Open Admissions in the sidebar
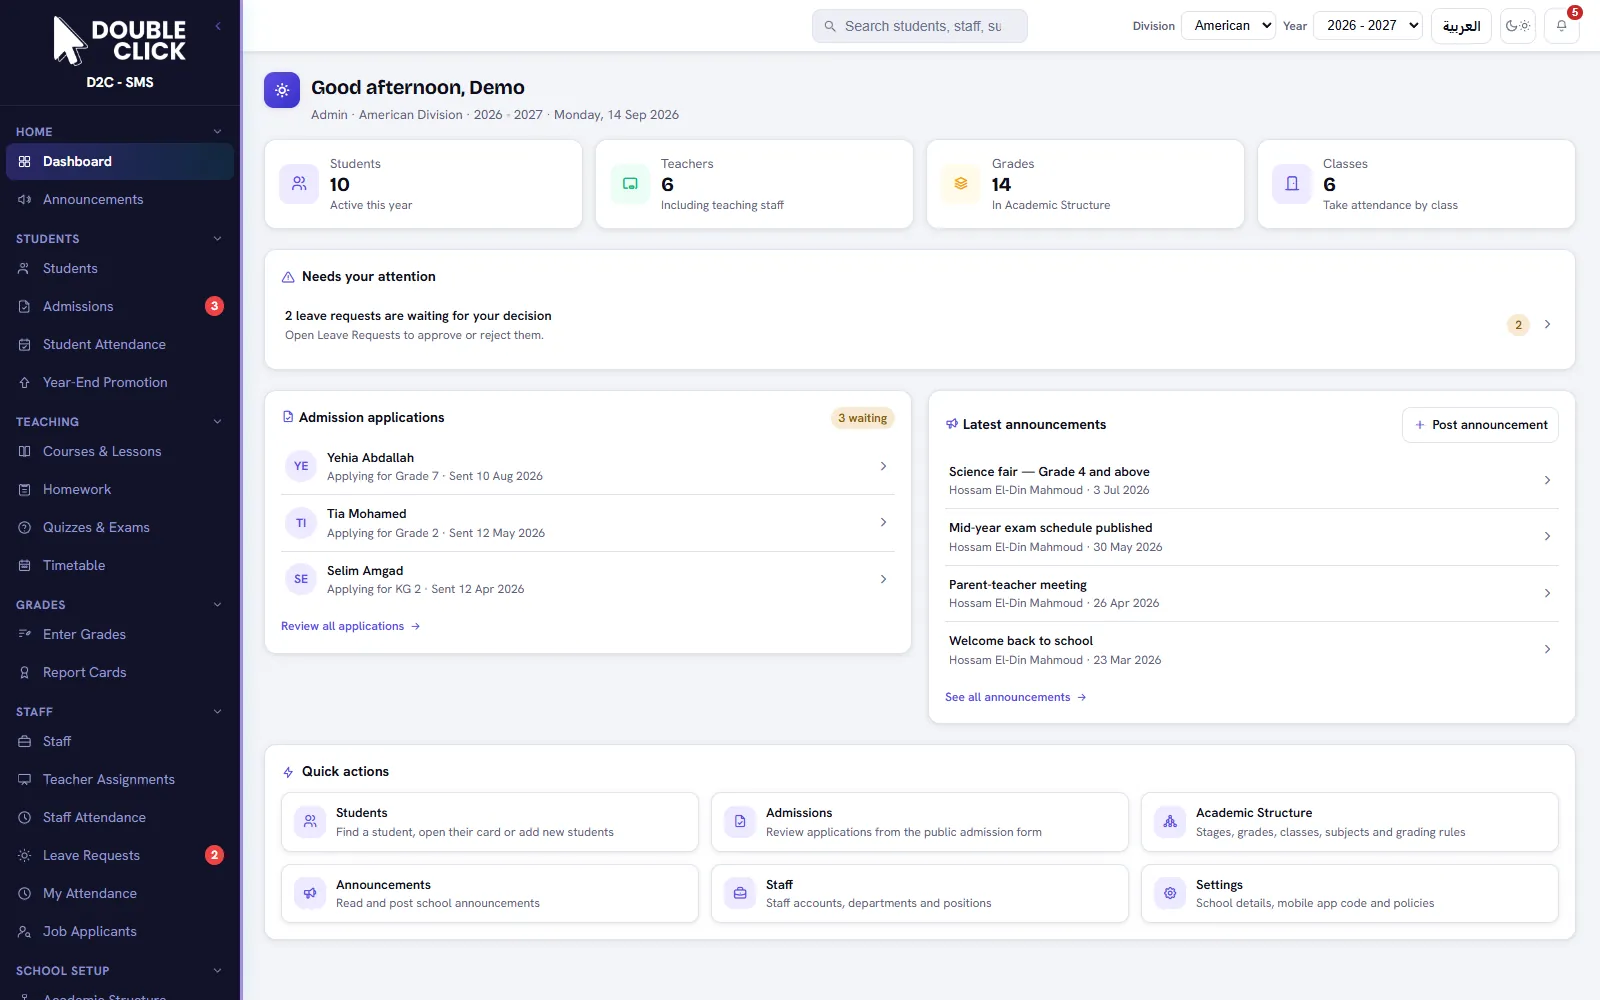The width and height of the screenshot is (1600, 1000). coord(120,306)
